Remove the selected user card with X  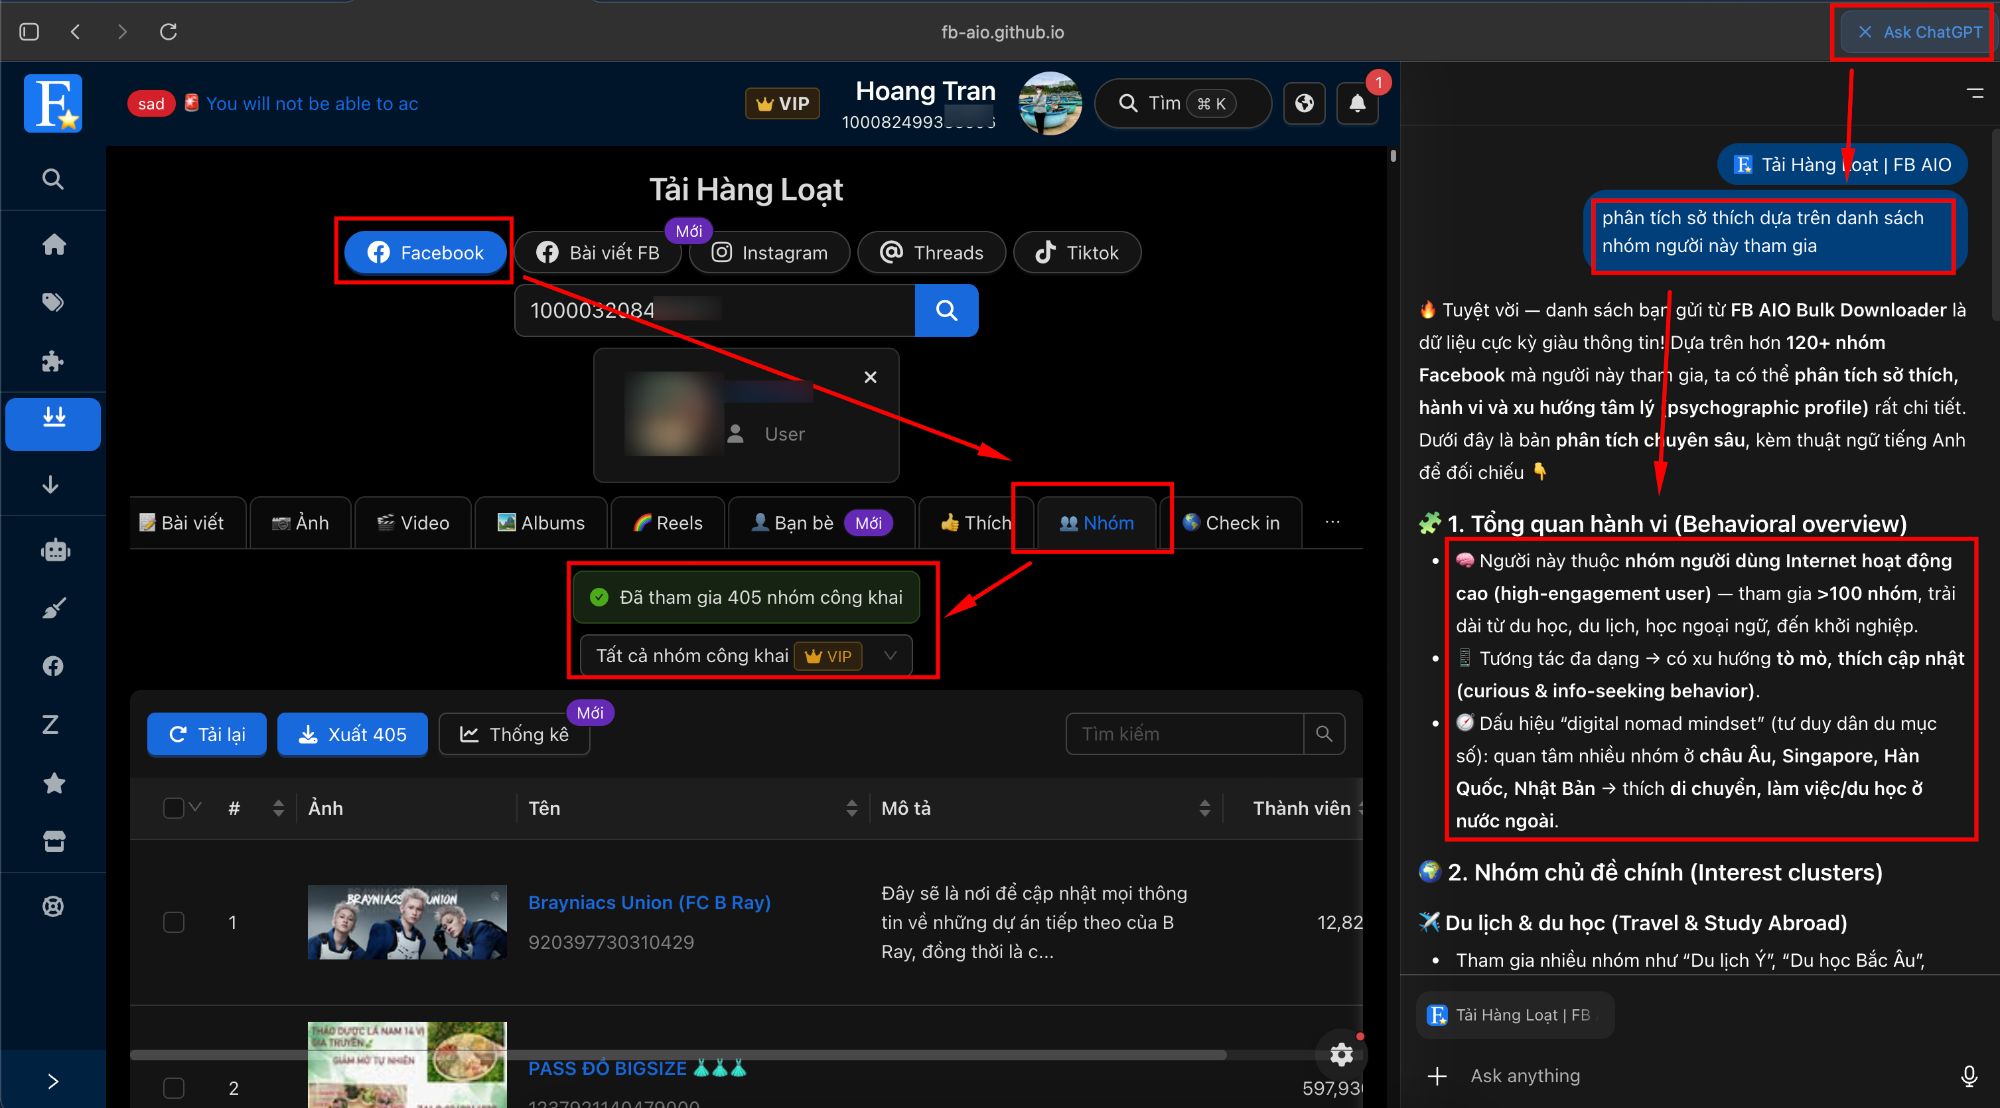coord(870,377)
